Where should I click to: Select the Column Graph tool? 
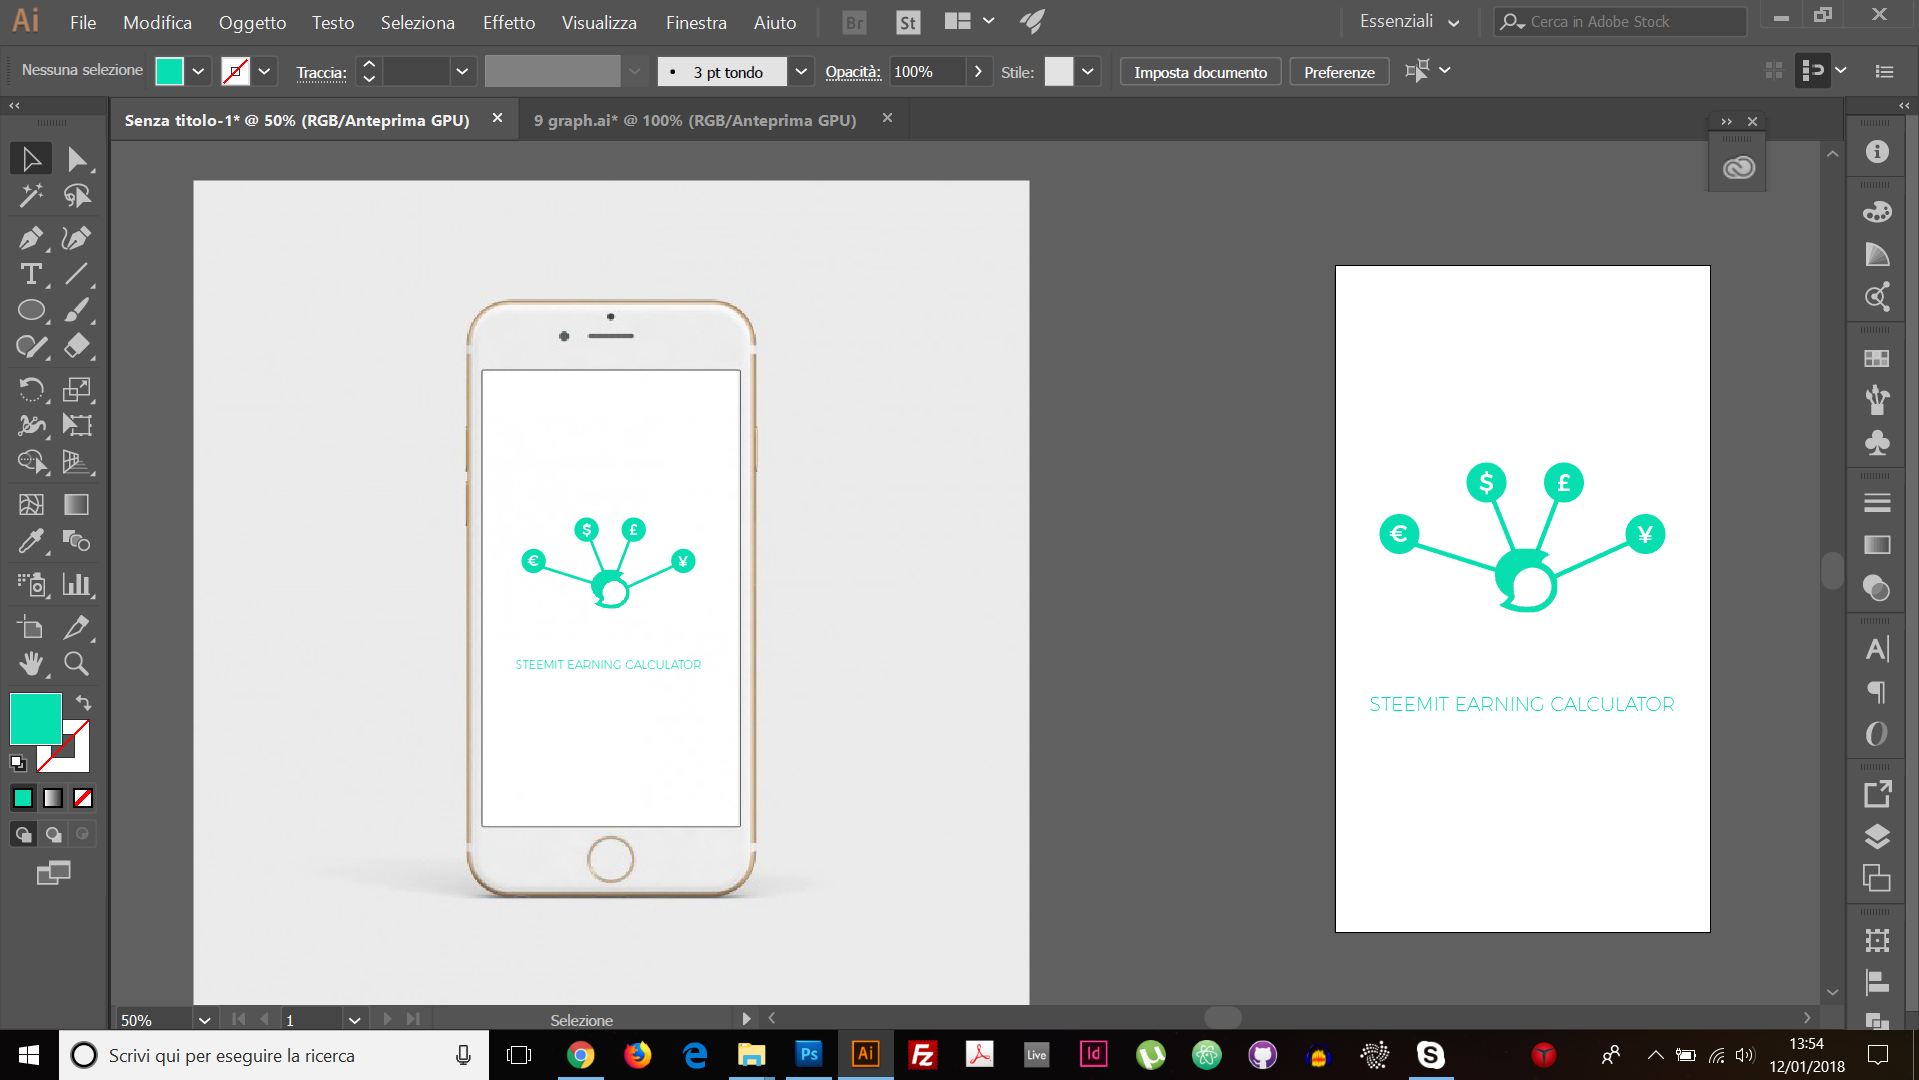click(77, 584)
